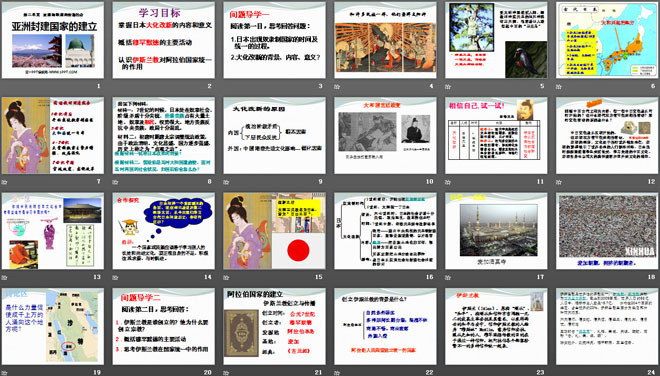Select title slide 亚洲封建国家的建立
660x376 pixels.
coord(53,40)
